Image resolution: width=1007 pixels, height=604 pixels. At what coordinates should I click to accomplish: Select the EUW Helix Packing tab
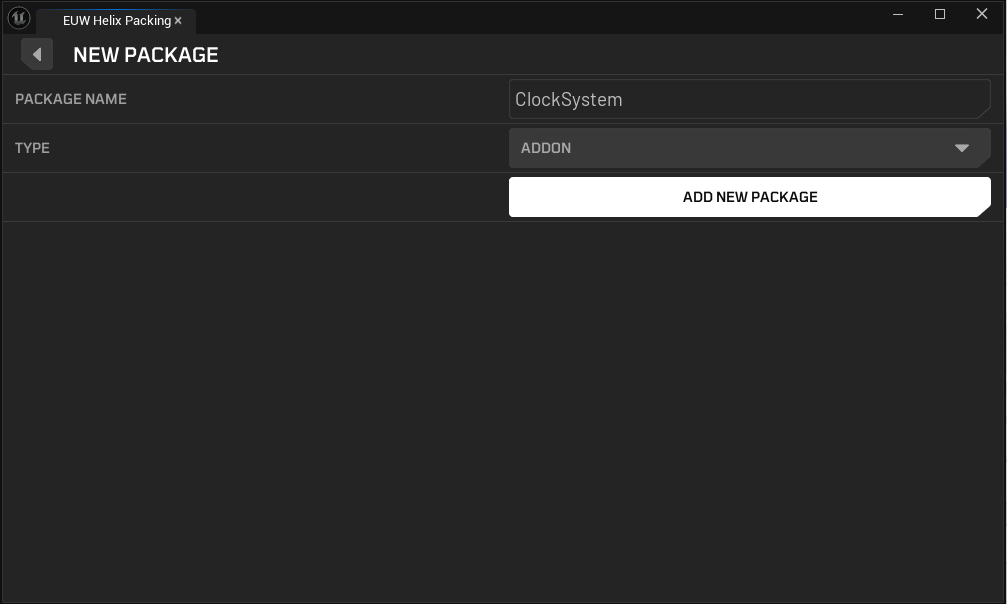click(x=115, y=21)
